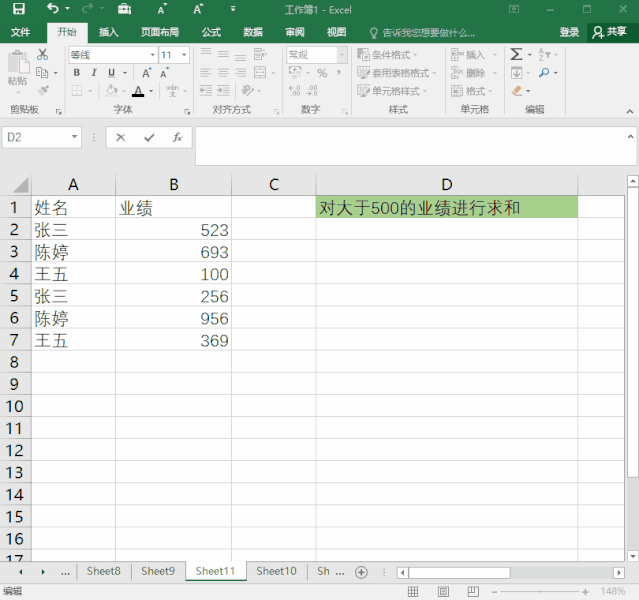Click the Cut scissors icon
The width and height of the screenshot is (639, 600).
[x=43, y=54]
